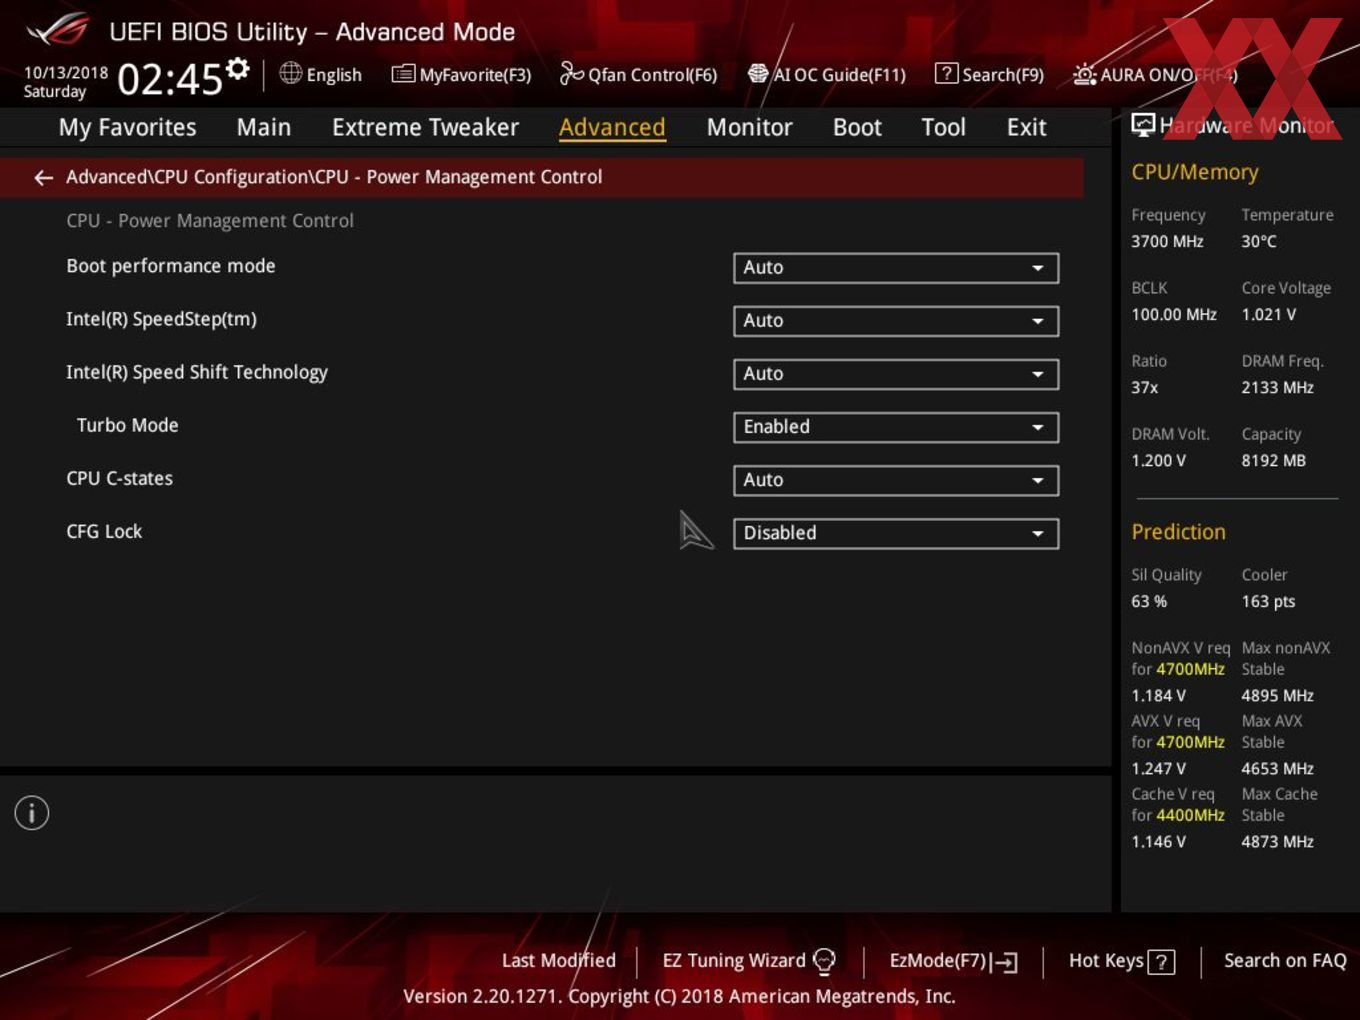Click the 'Turbo Mode' label
Image resolution: width=1360 pixels, height=1020 pixels.
point(127,425)
